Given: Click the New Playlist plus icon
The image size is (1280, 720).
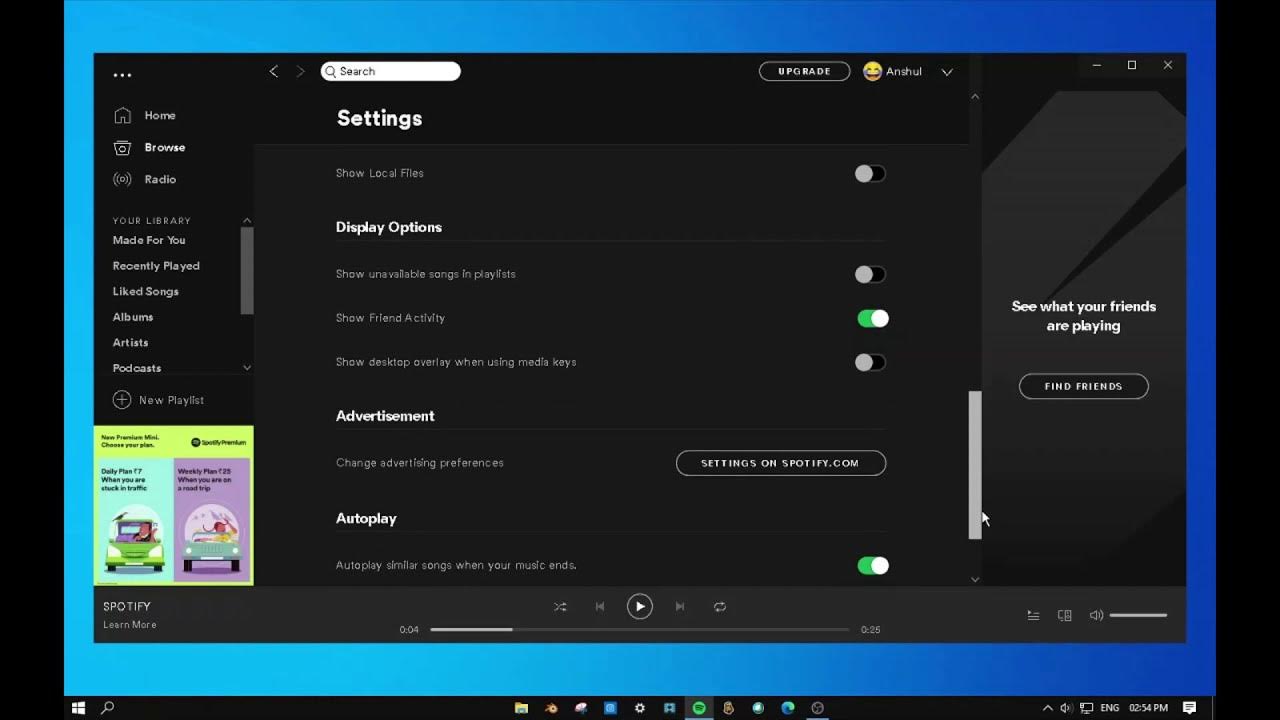Looking at the screenshot, I should click(x=122, y=400).
